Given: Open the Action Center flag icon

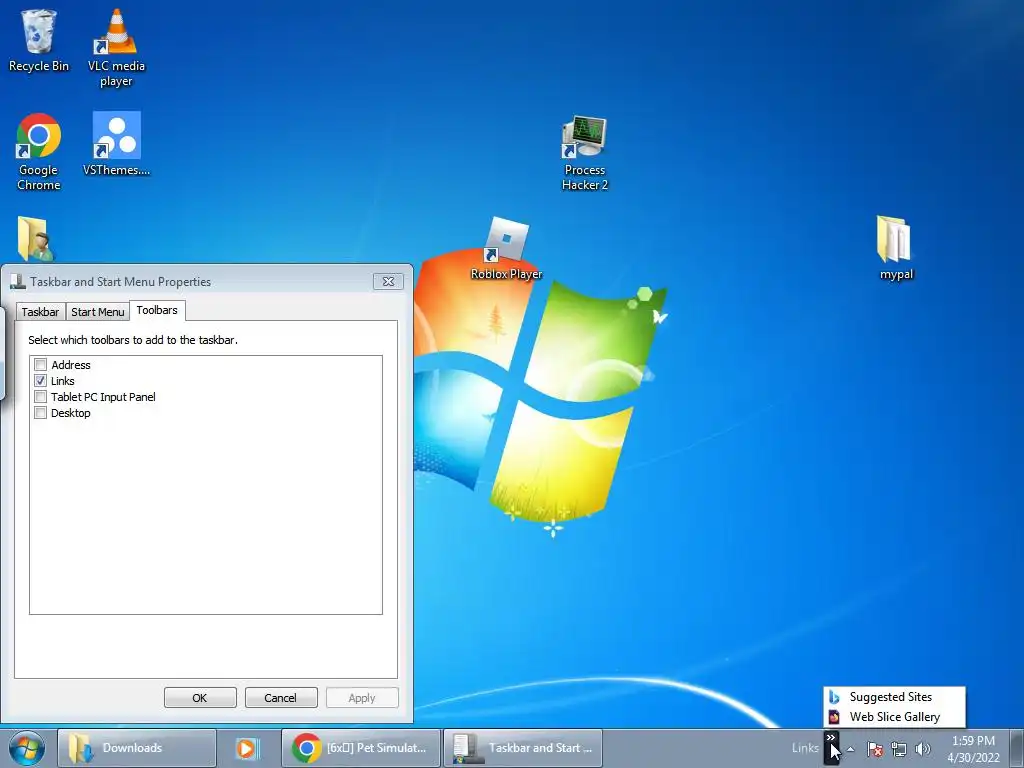Looking at the screenshot, I should (875, 749).
